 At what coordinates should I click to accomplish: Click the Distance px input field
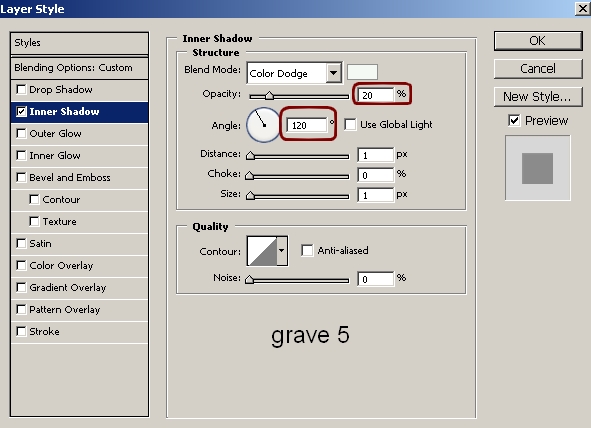[x=375, y=155]
